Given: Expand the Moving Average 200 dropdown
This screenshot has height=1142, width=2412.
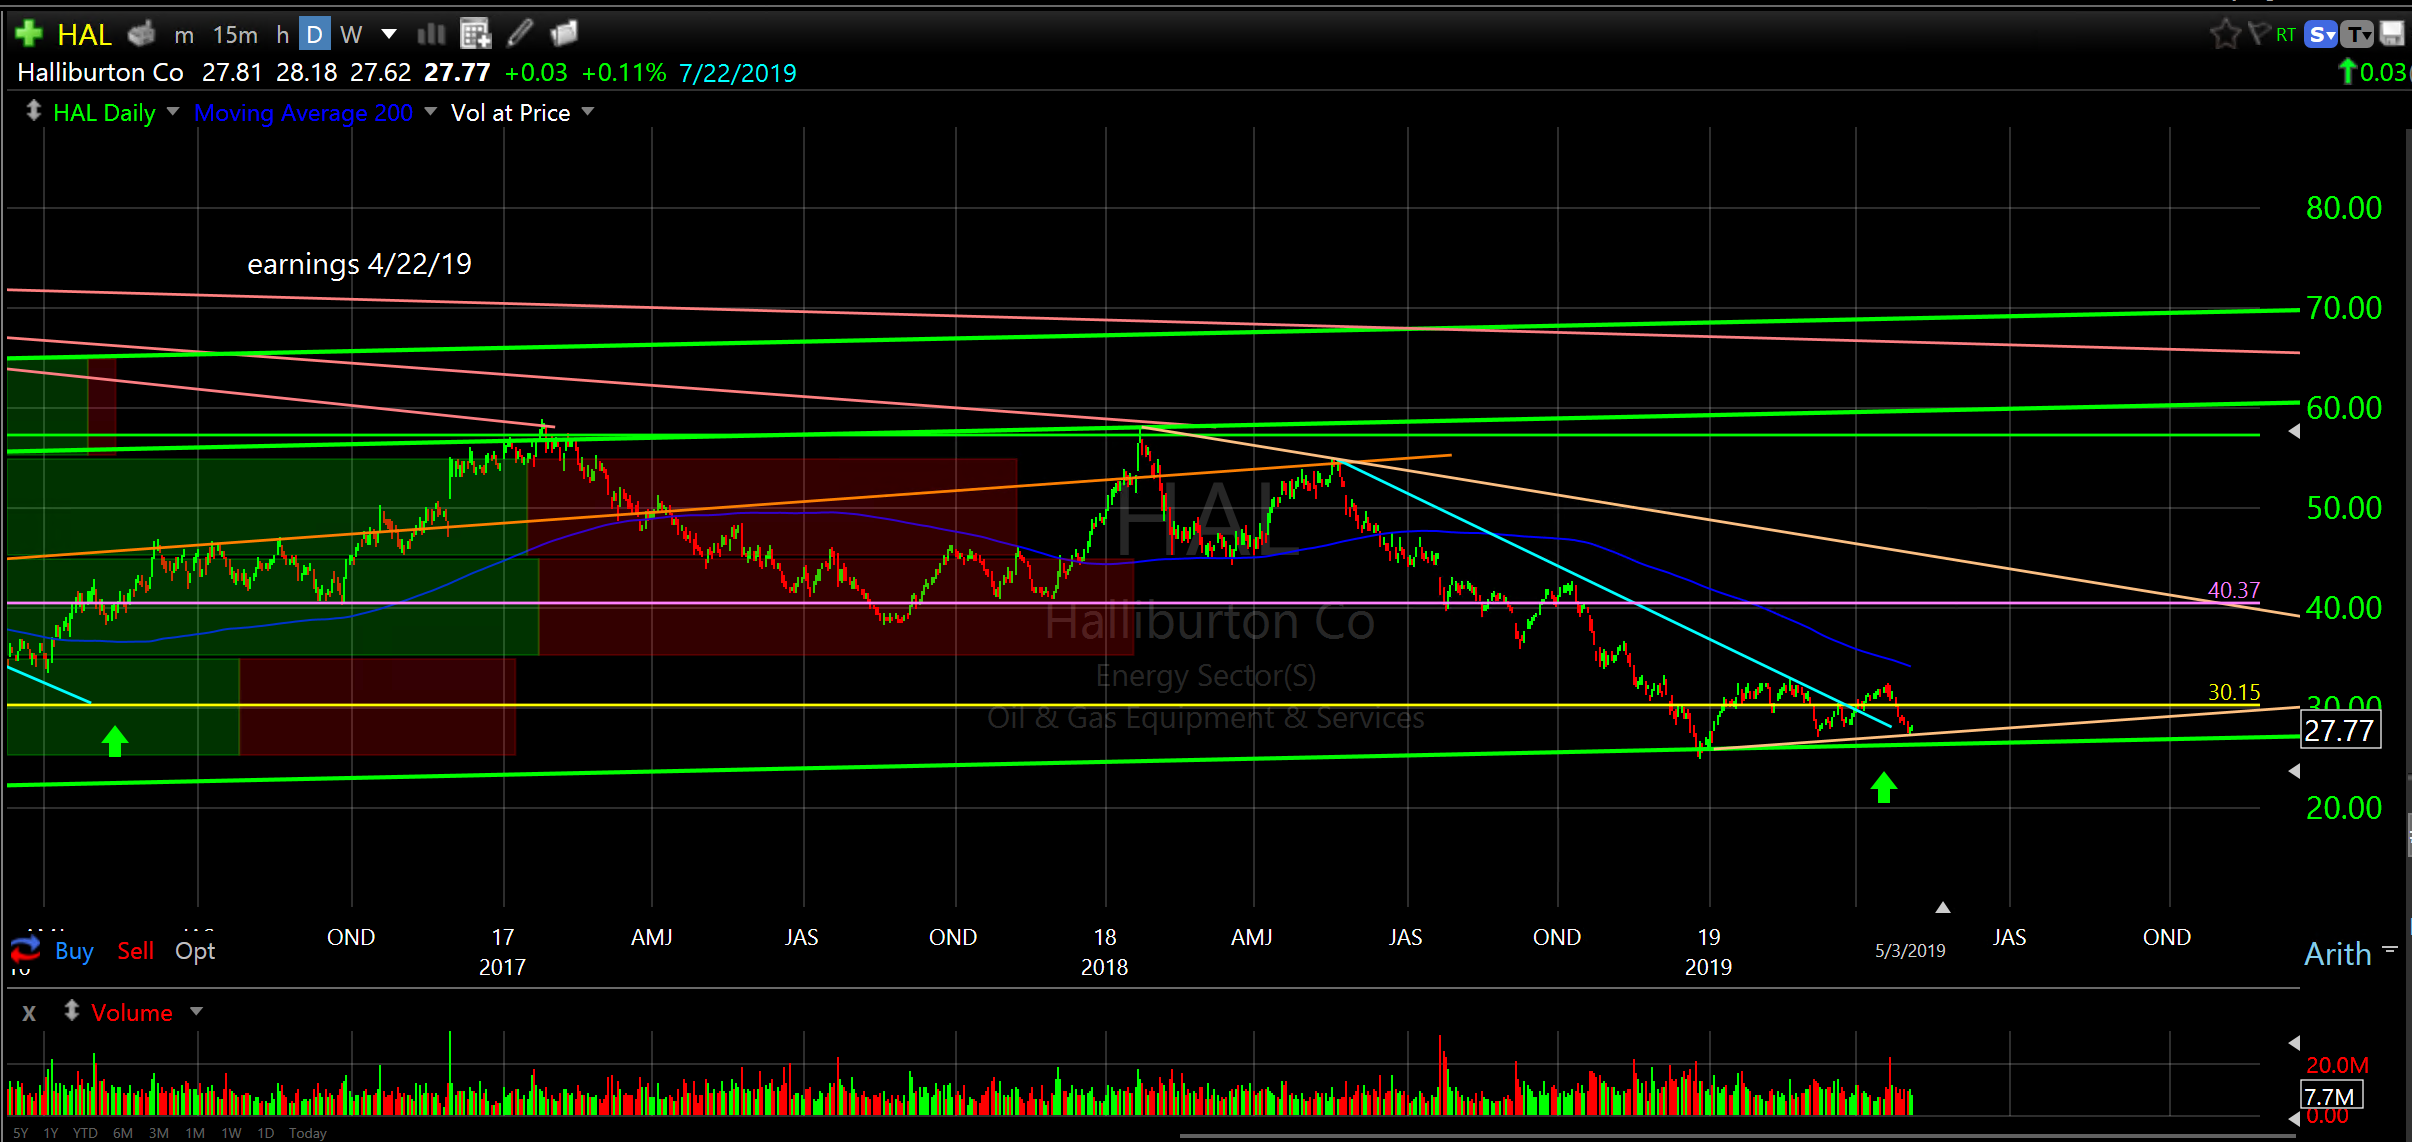Looking at the screenshot, I should tap(430, 111).
